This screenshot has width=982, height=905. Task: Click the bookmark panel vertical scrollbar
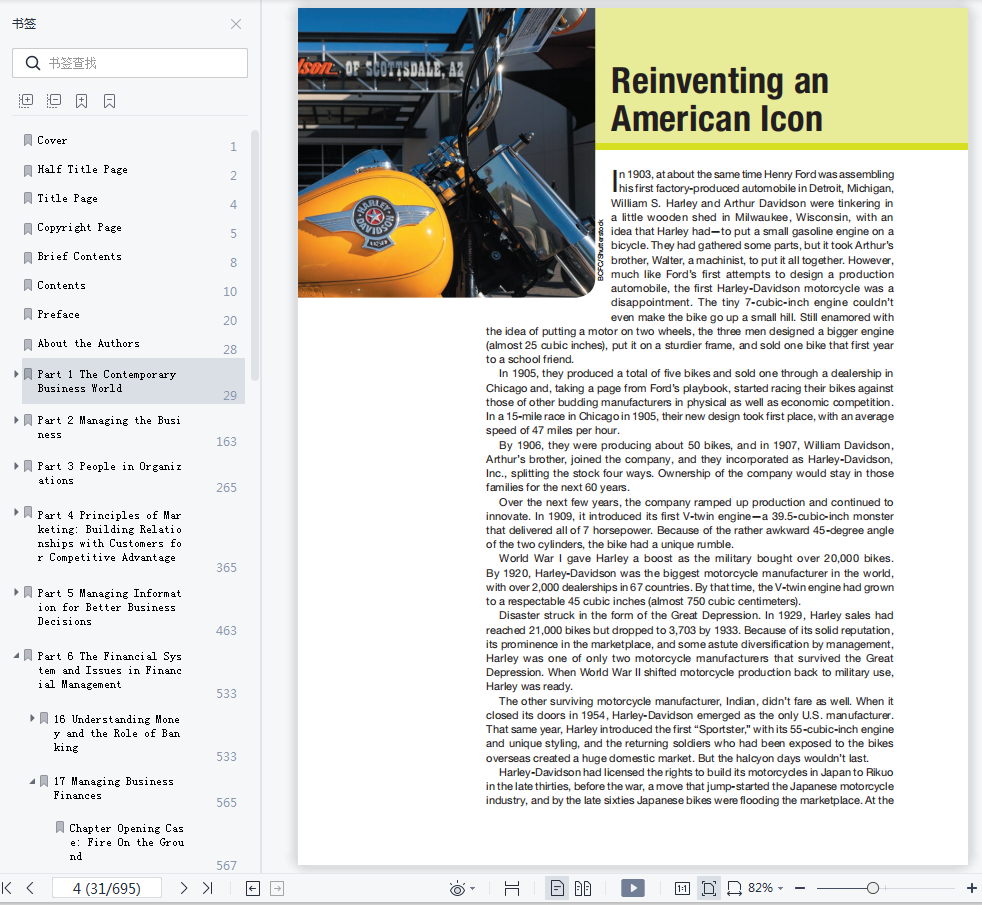(x=254, y=255)
